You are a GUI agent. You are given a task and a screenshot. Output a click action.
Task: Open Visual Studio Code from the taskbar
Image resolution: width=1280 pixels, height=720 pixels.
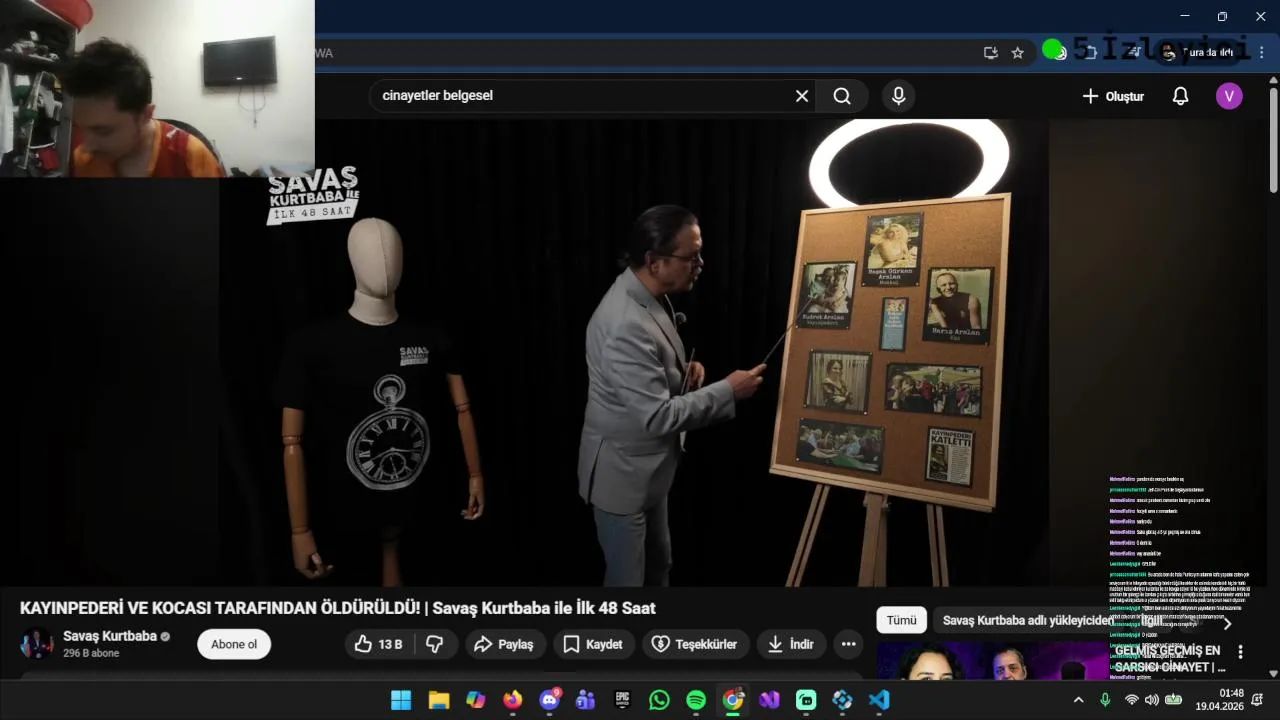click(x=879, y=700)
